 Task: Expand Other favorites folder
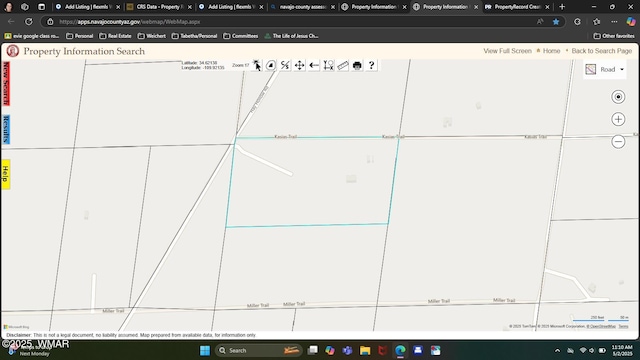coord(614,36)
